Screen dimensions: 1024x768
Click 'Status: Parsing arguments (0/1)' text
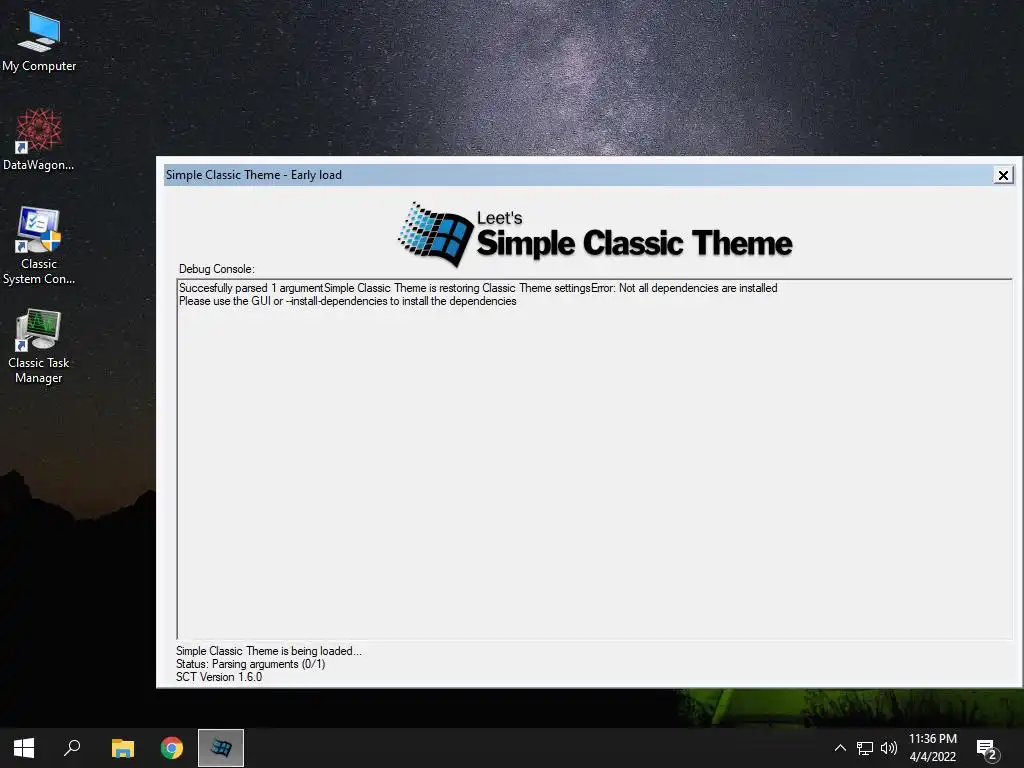point(250,664)
